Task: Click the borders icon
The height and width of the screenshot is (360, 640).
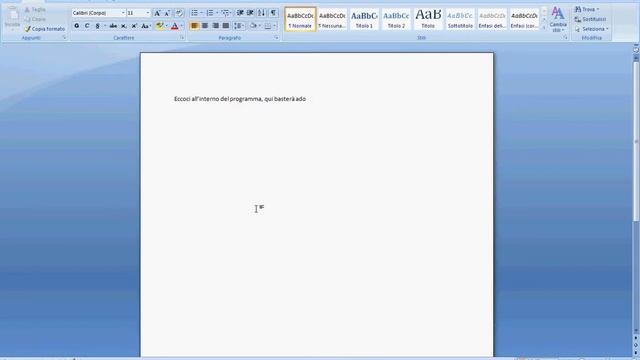Action: [268, 26]
